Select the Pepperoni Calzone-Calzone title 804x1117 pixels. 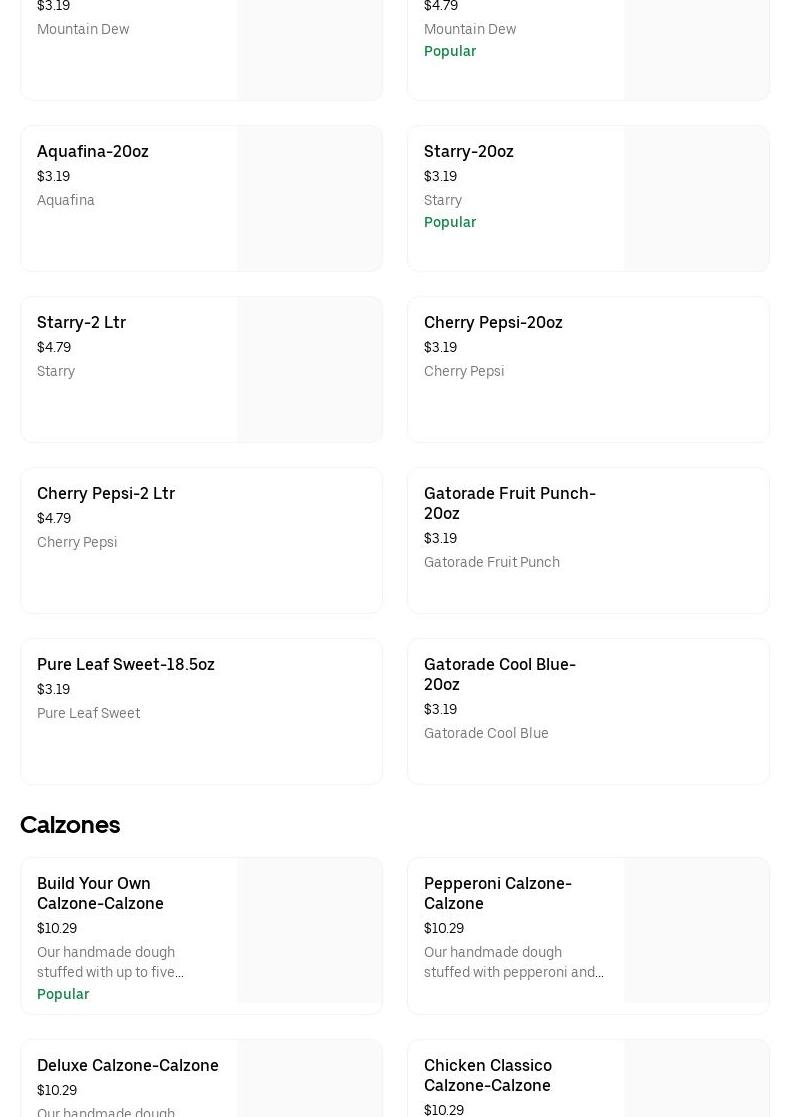pyautogui.click(x=497, y=893)
